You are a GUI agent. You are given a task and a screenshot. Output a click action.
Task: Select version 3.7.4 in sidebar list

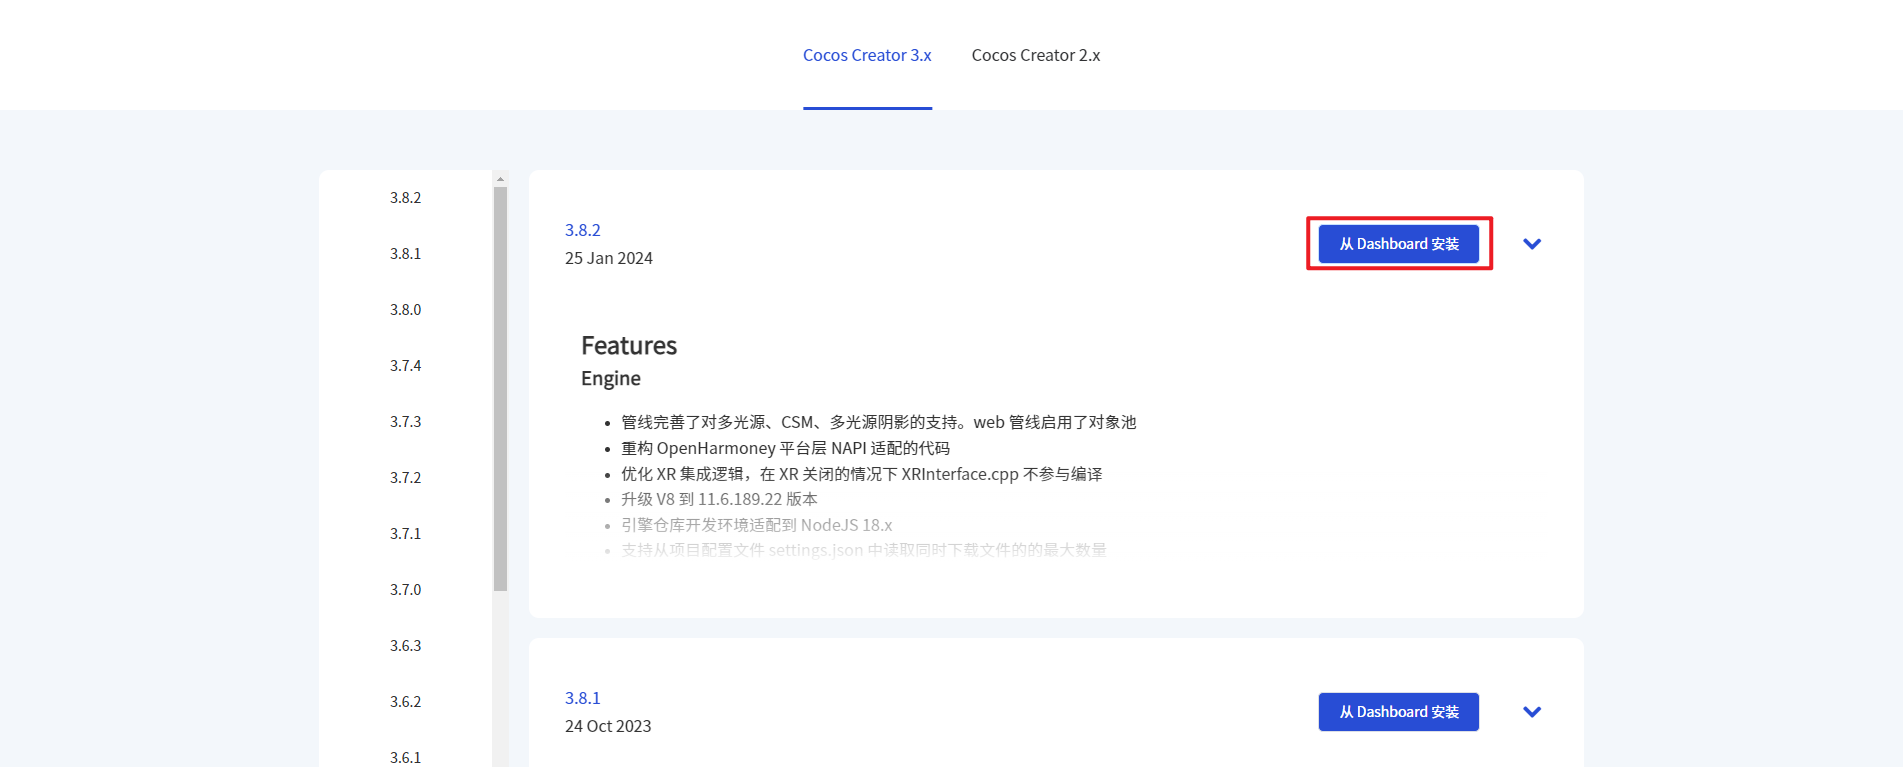click(405, 366)
